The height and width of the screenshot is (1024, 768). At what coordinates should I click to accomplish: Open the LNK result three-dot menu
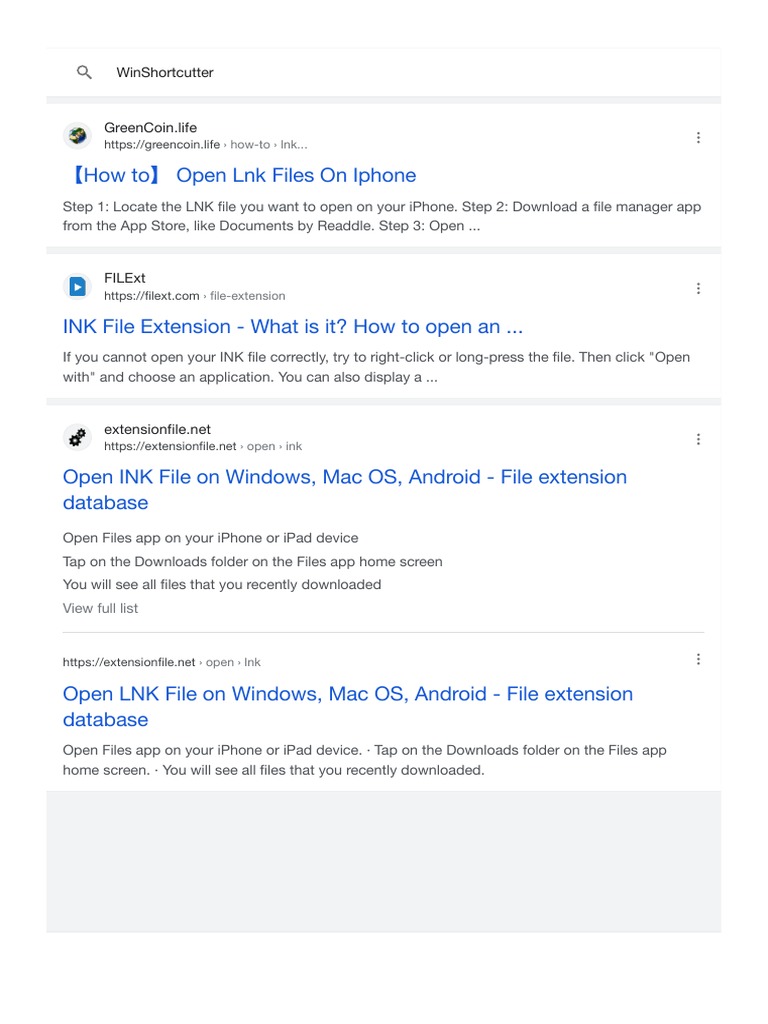coord(698,659)
